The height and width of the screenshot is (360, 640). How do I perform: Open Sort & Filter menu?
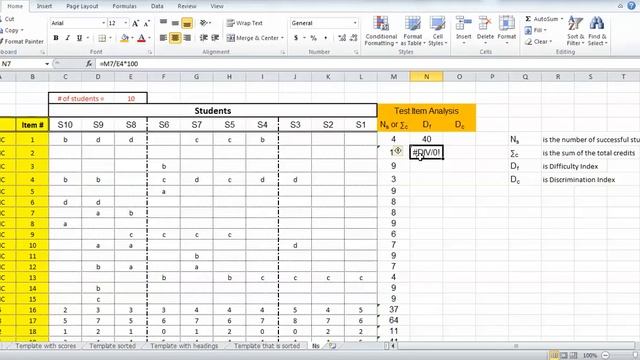point(575,31)
